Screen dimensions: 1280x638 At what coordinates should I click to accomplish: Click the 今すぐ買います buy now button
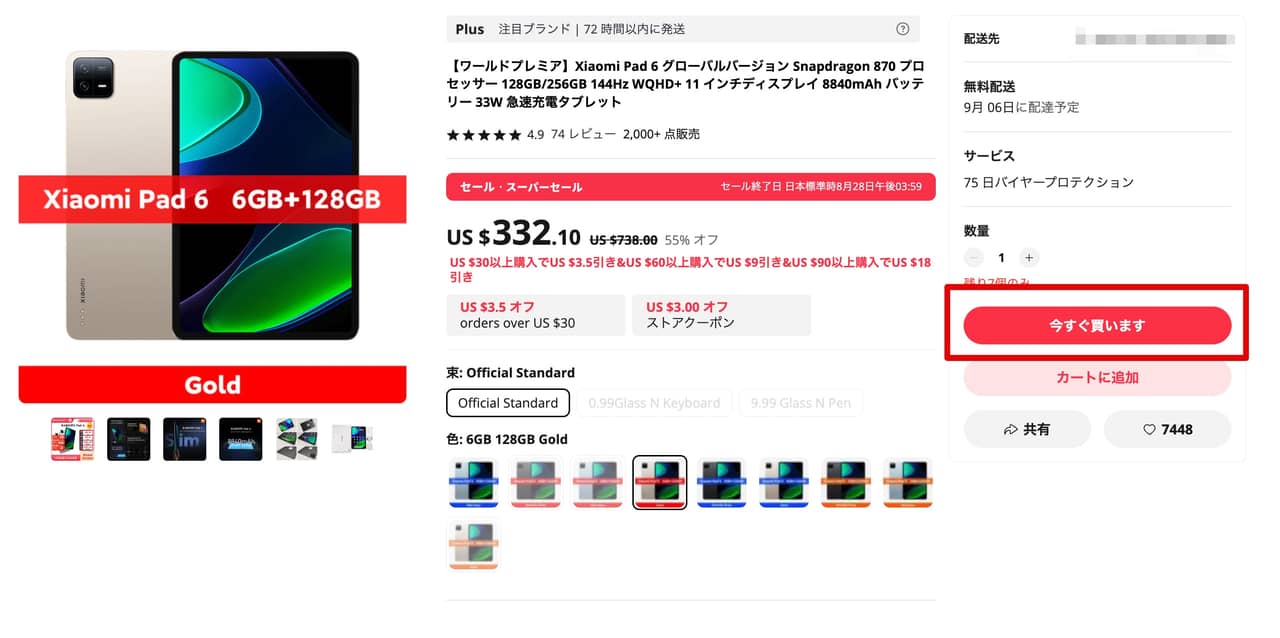coord(1097,326)
